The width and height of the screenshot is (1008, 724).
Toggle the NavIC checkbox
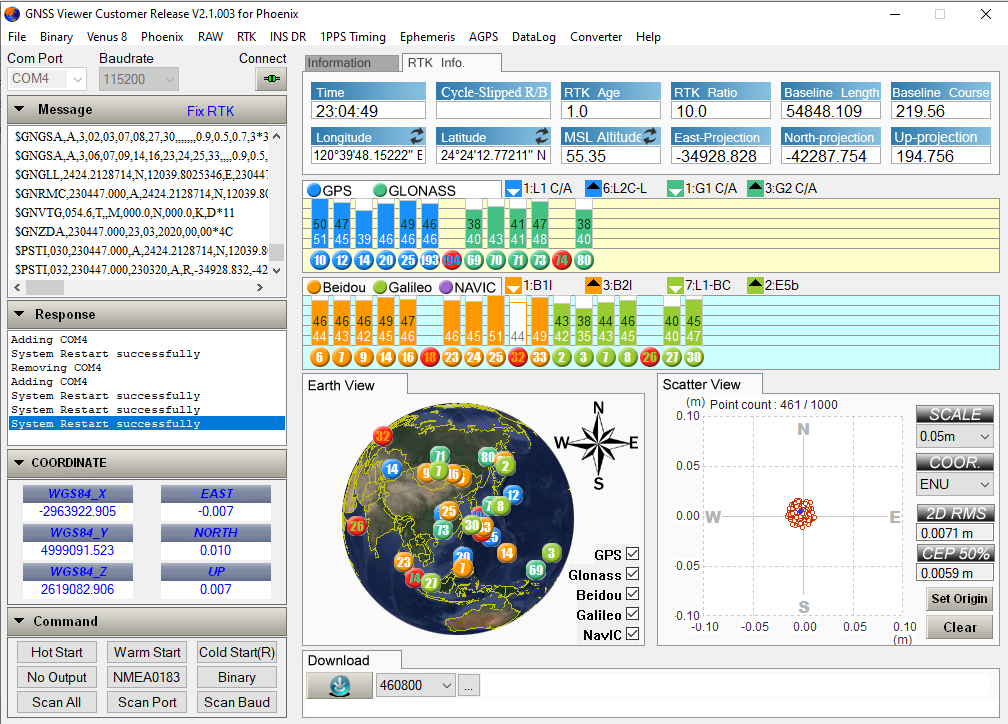pyautogui.click(x=632, y=634)
